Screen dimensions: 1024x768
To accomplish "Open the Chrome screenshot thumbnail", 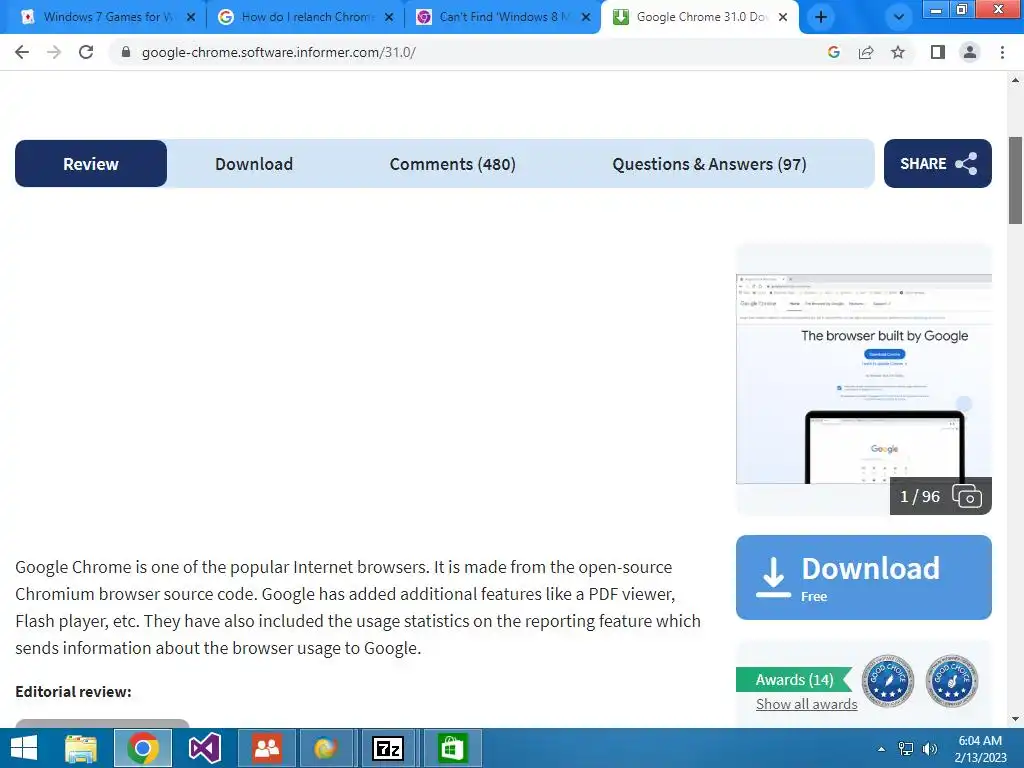I will (x=863, y=379).
